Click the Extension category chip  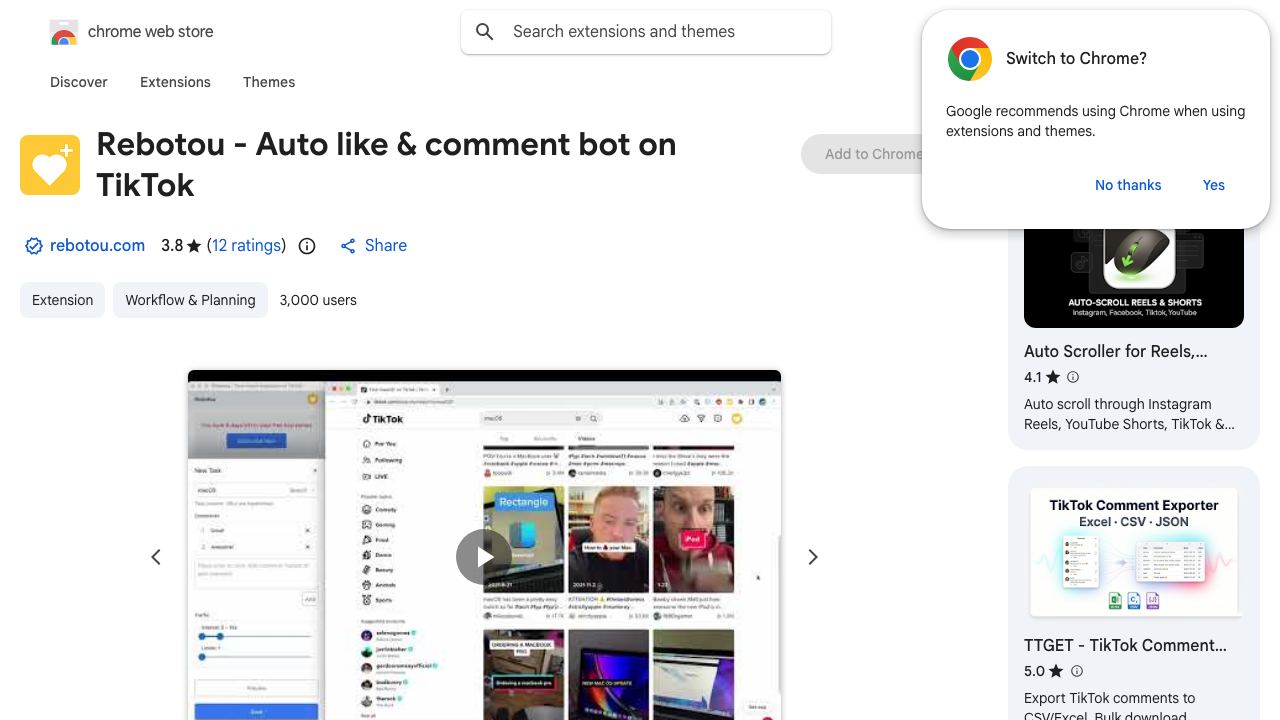(x=62, y=300)
